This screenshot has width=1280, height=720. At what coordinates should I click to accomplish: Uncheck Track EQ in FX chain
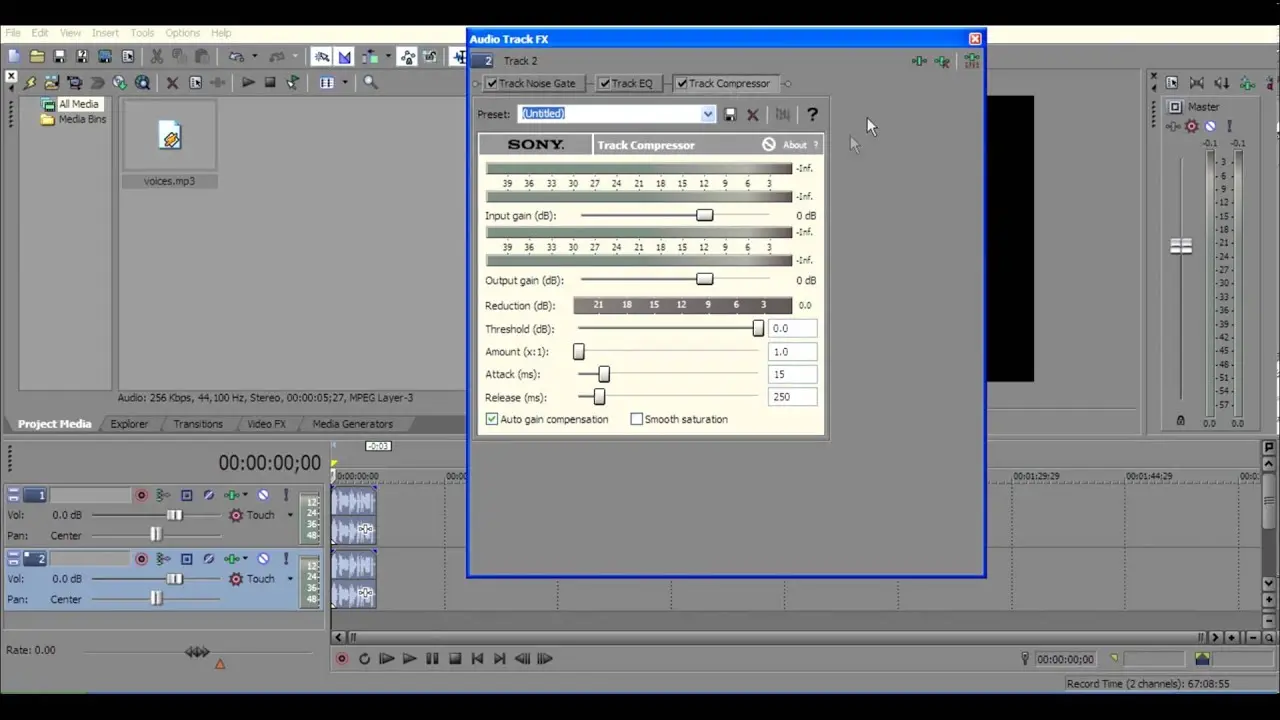tap(604, 84)
